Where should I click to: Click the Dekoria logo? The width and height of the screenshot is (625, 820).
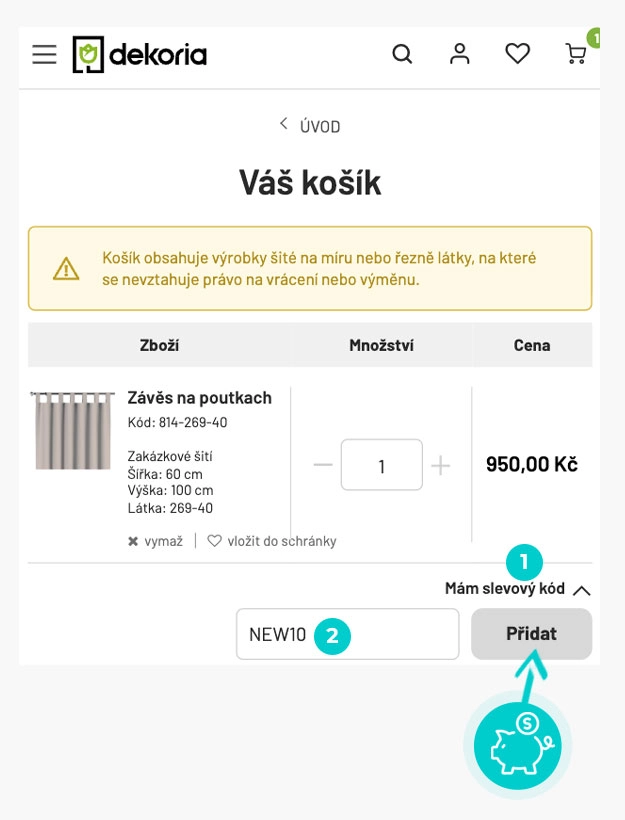click(x=140, y=55)
